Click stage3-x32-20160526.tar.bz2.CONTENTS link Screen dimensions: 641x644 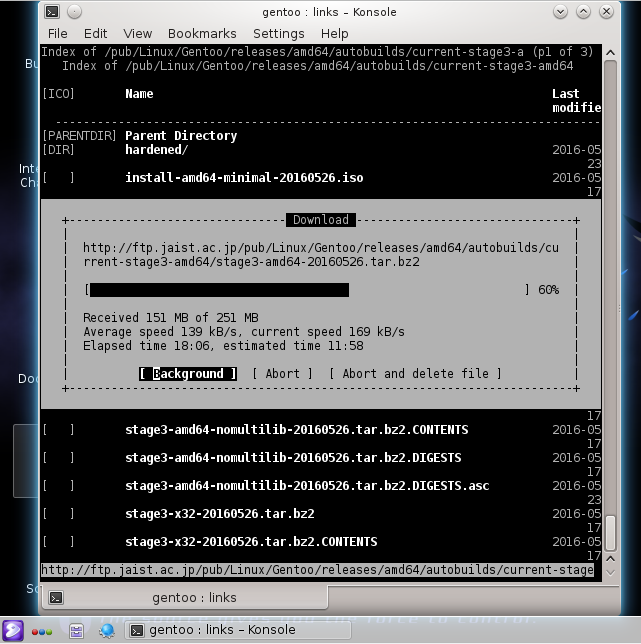click(251, 542)
